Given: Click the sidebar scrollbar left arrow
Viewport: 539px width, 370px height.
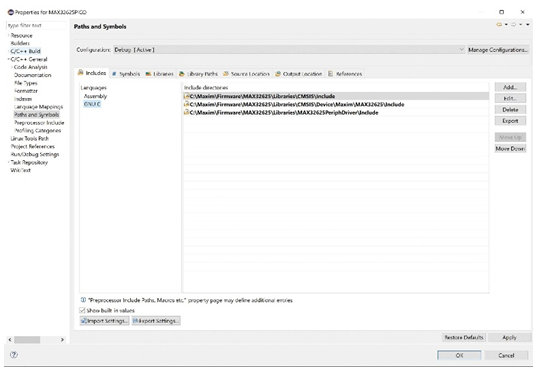Looking at the screenshot, I should click(x=10, y=340).
